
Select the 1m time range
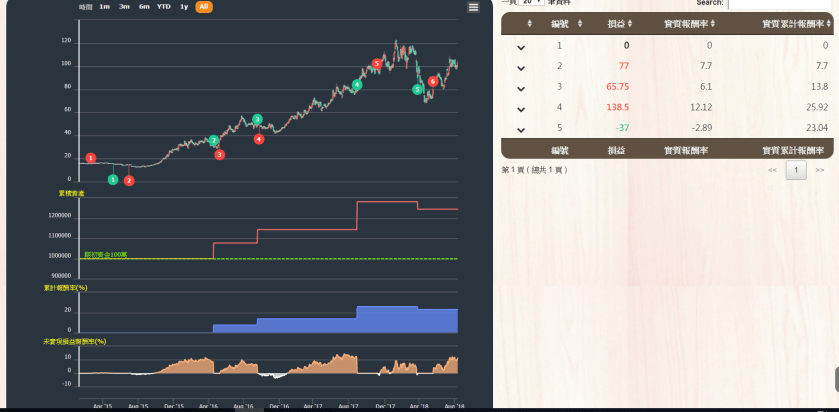point(105,7)
